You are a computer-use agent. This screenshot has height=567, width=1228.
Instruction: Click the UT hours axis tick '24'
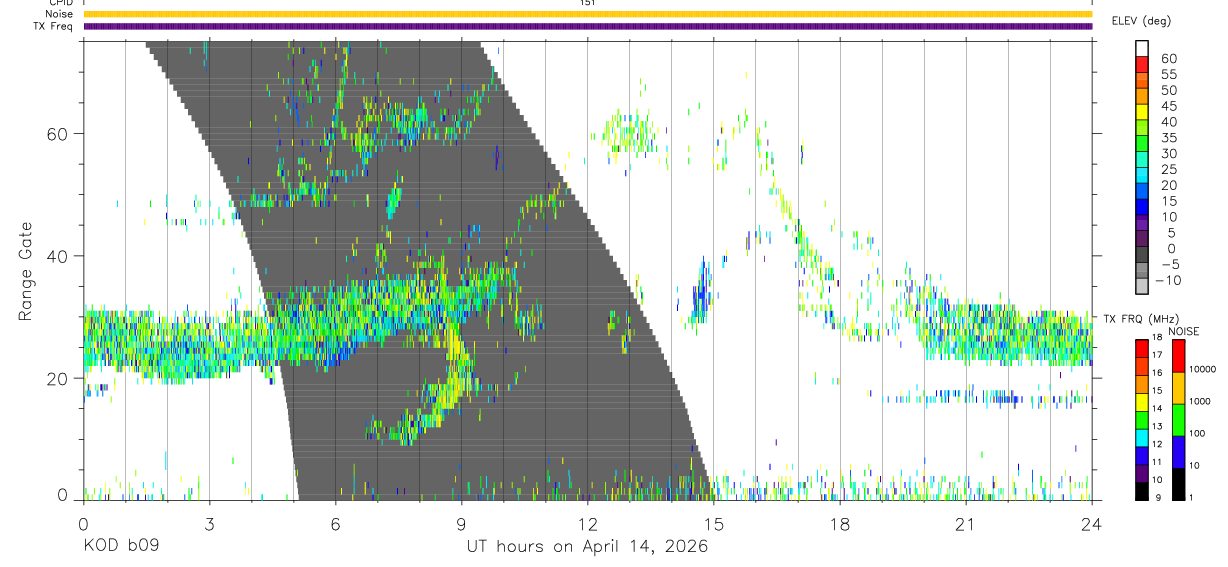[x=1091, y=523]
